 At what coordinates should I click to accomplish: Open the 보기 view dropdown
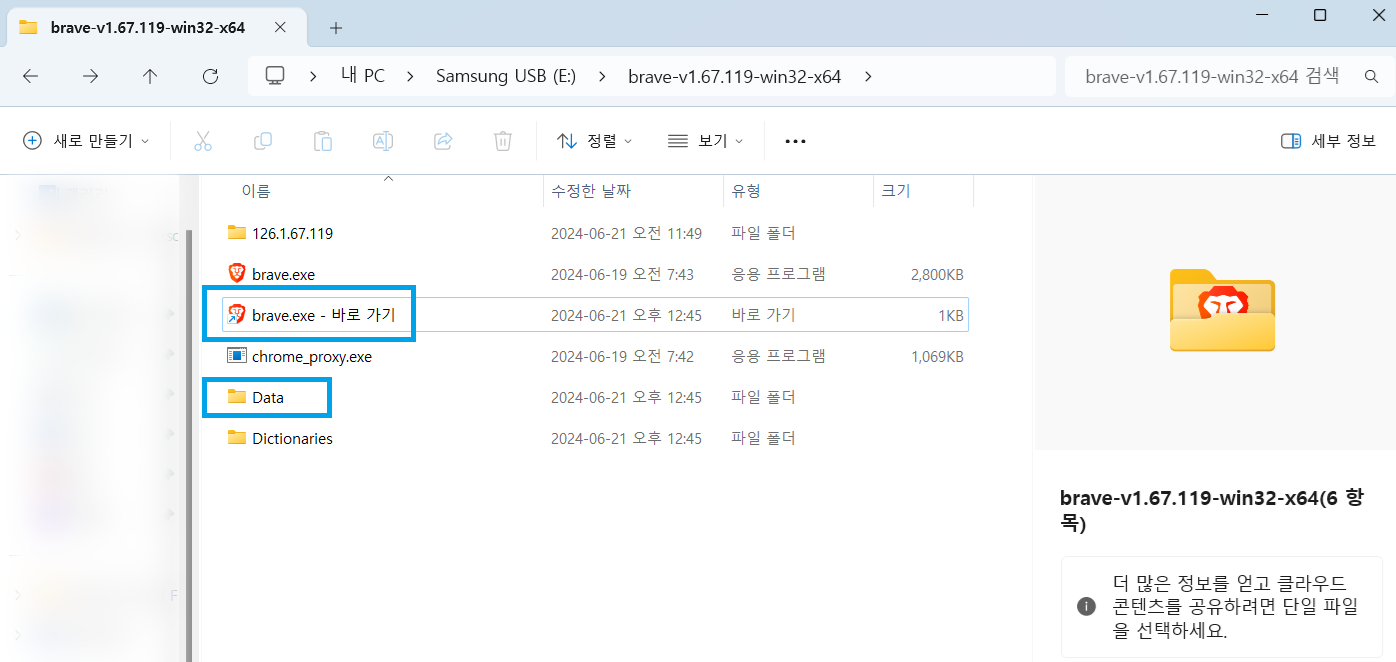pos(705,141)
